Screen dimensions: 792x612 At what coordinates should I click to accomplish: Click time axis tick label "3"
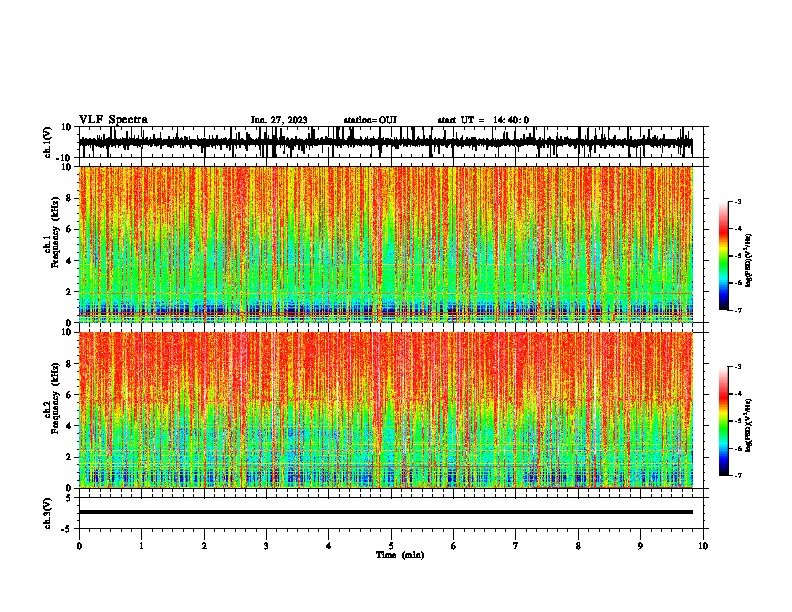[x=266, y=546]
